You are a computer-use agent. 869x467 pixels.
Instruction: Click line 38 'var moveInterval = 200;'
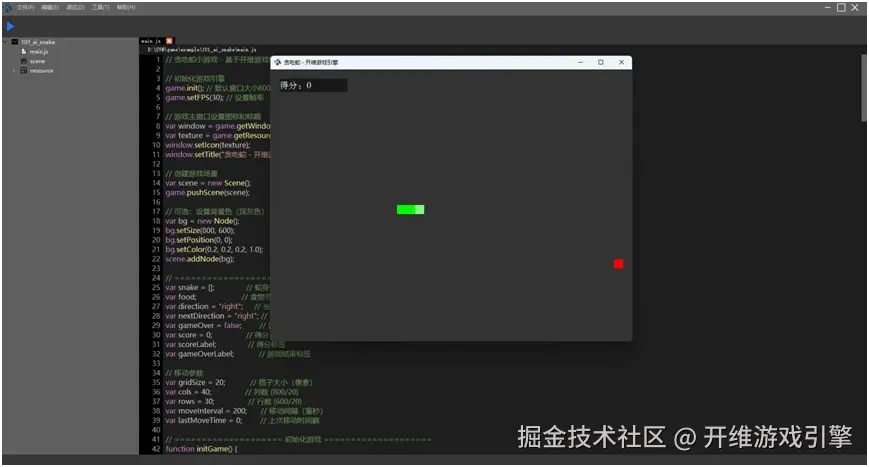pos(206,410)
